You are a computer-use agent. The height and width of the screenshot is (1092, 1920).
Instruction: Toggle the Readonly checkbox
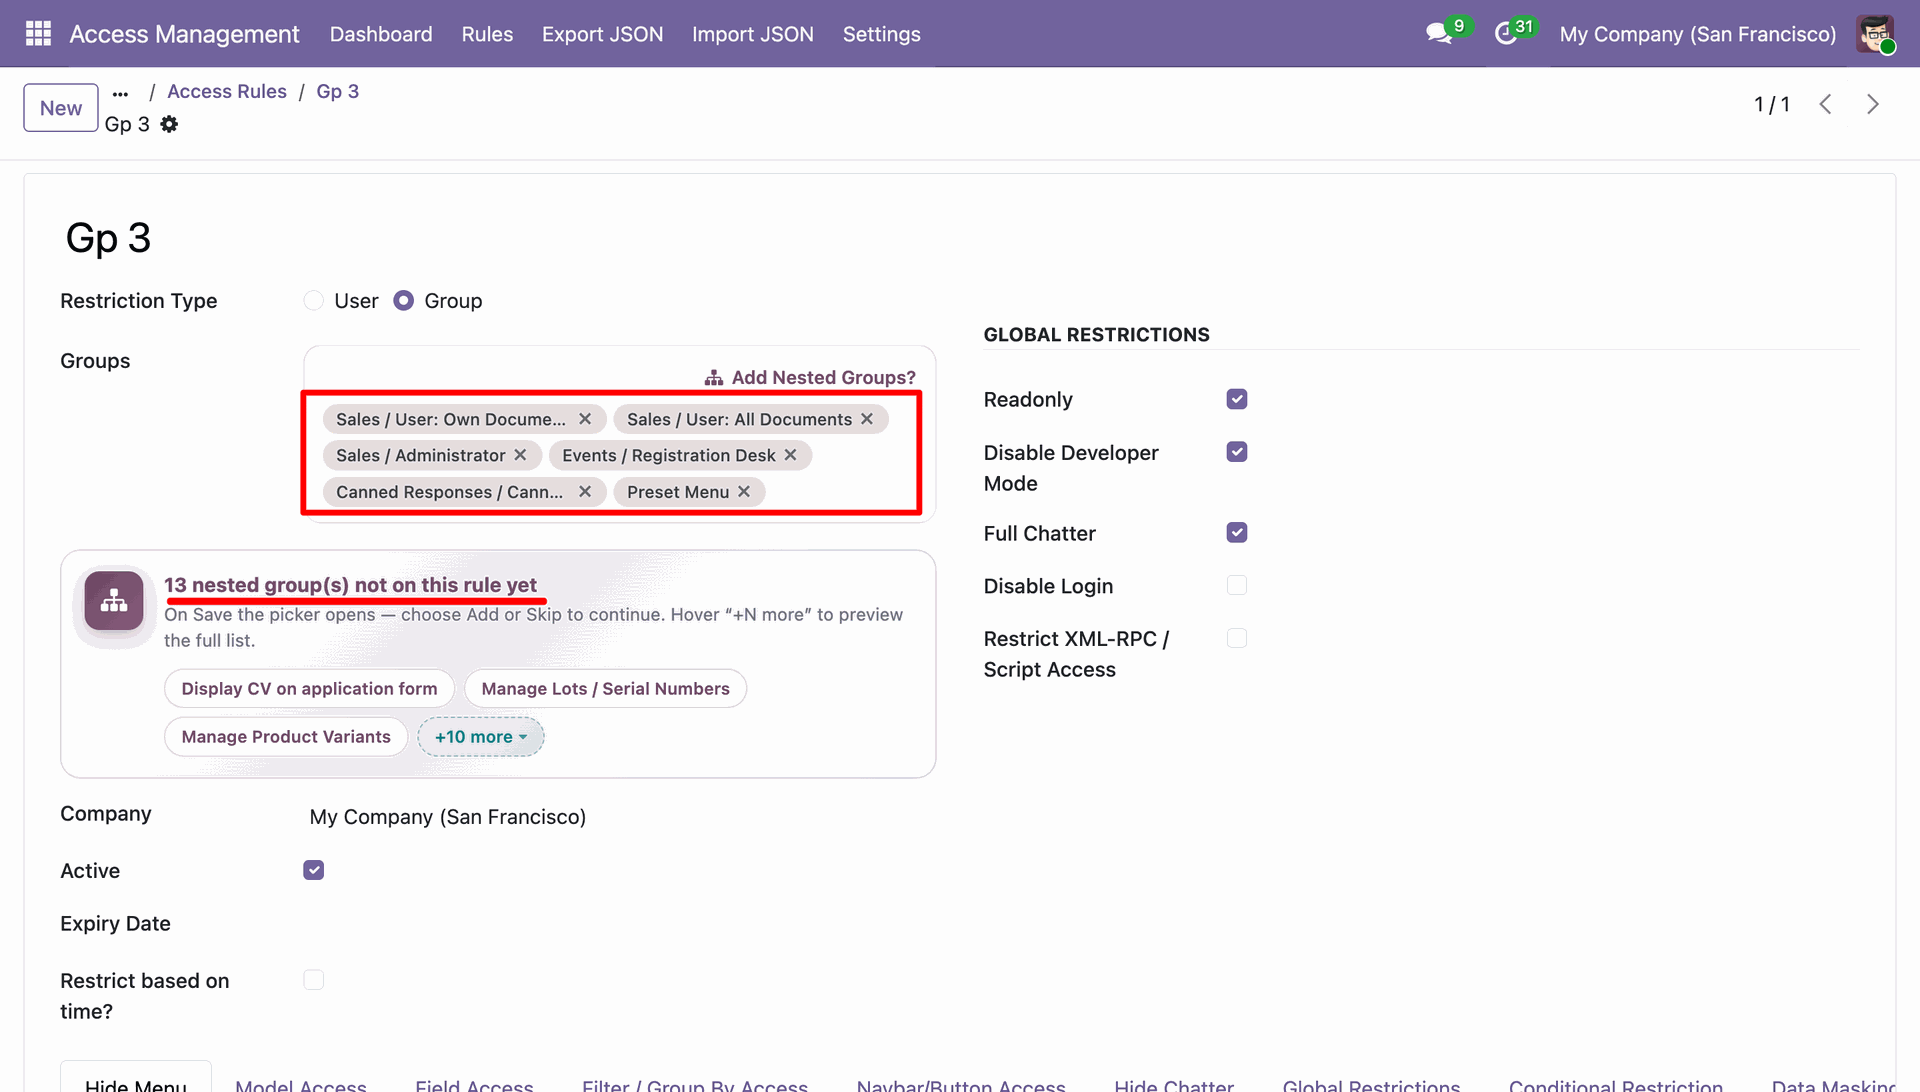1237,399
